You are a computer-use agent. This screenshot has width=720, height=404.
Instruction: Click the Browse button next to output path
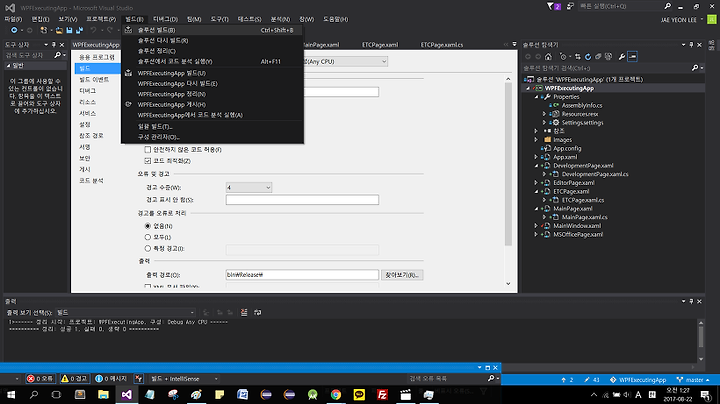pos(402,275)
